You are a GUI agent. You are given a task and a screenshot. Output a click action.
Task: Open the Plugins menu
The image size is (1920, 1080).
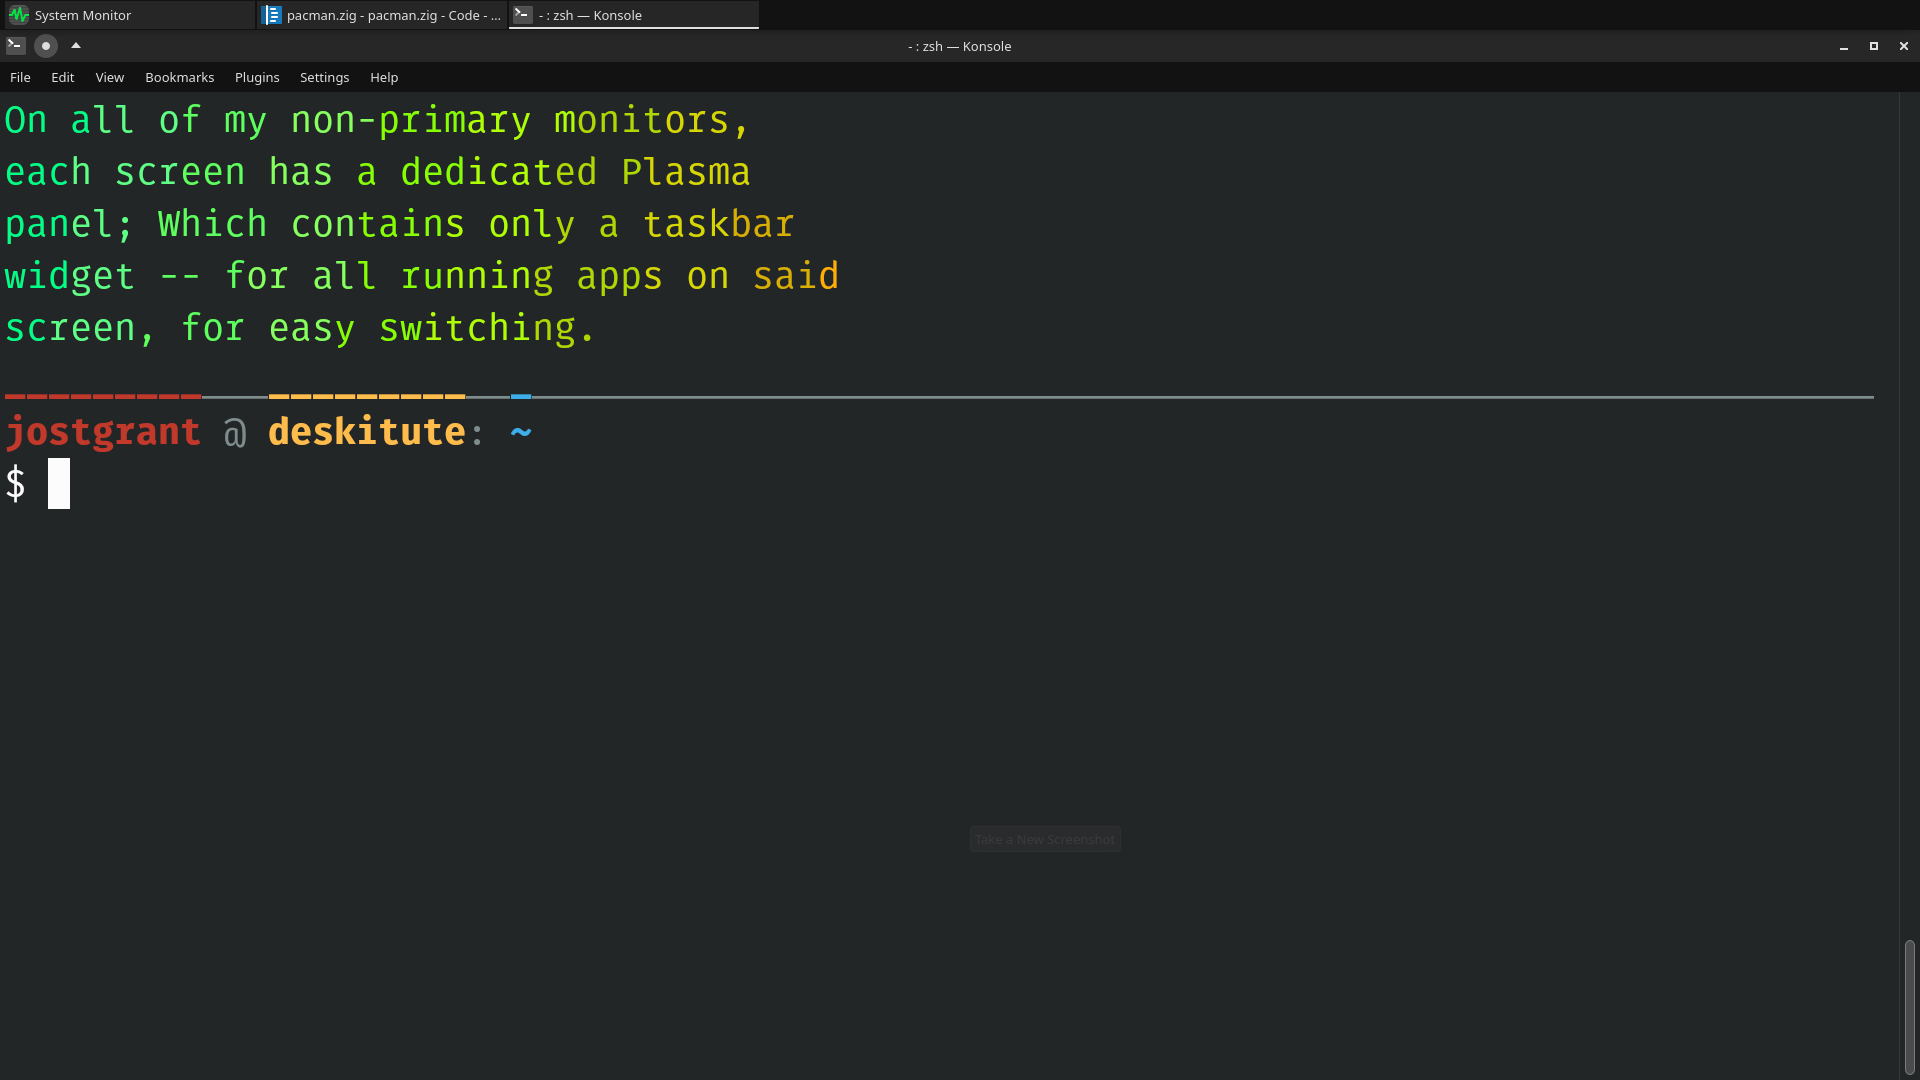(x=257, y=77)
